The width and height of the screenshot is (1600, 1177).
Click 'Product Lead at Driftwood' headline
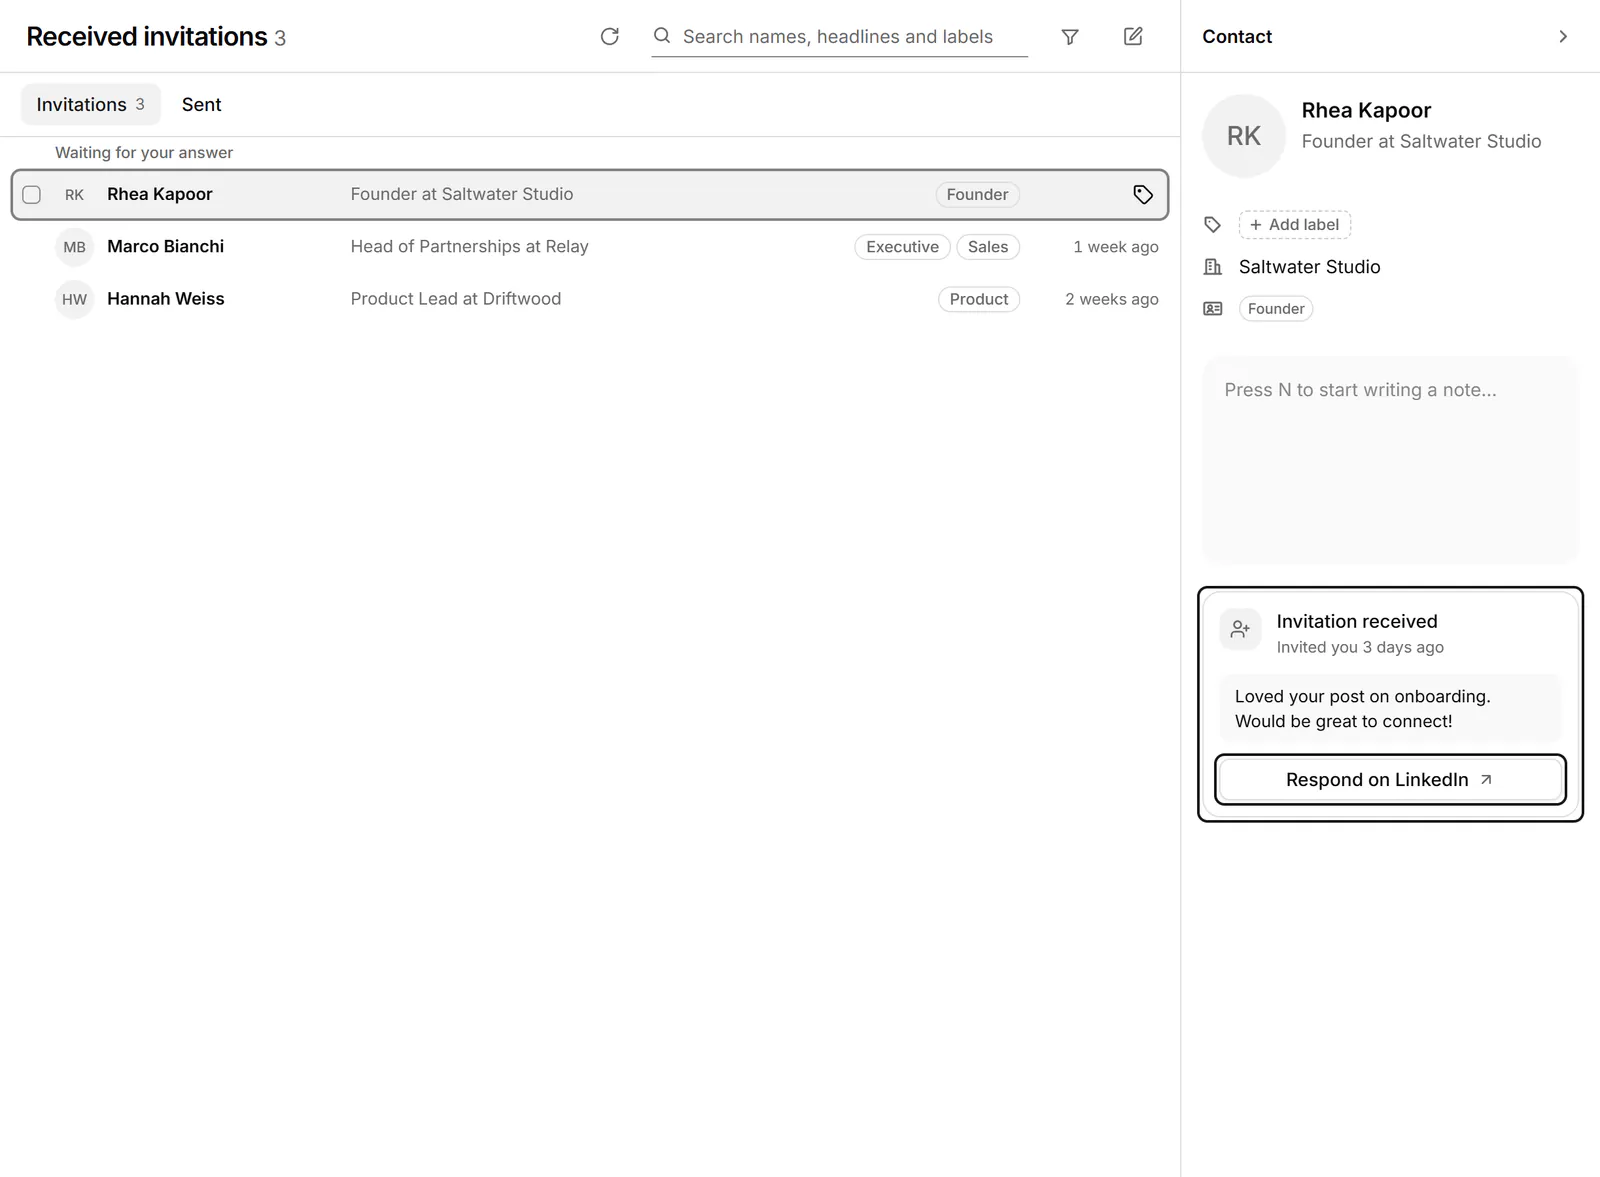click(x=456, y=299)
